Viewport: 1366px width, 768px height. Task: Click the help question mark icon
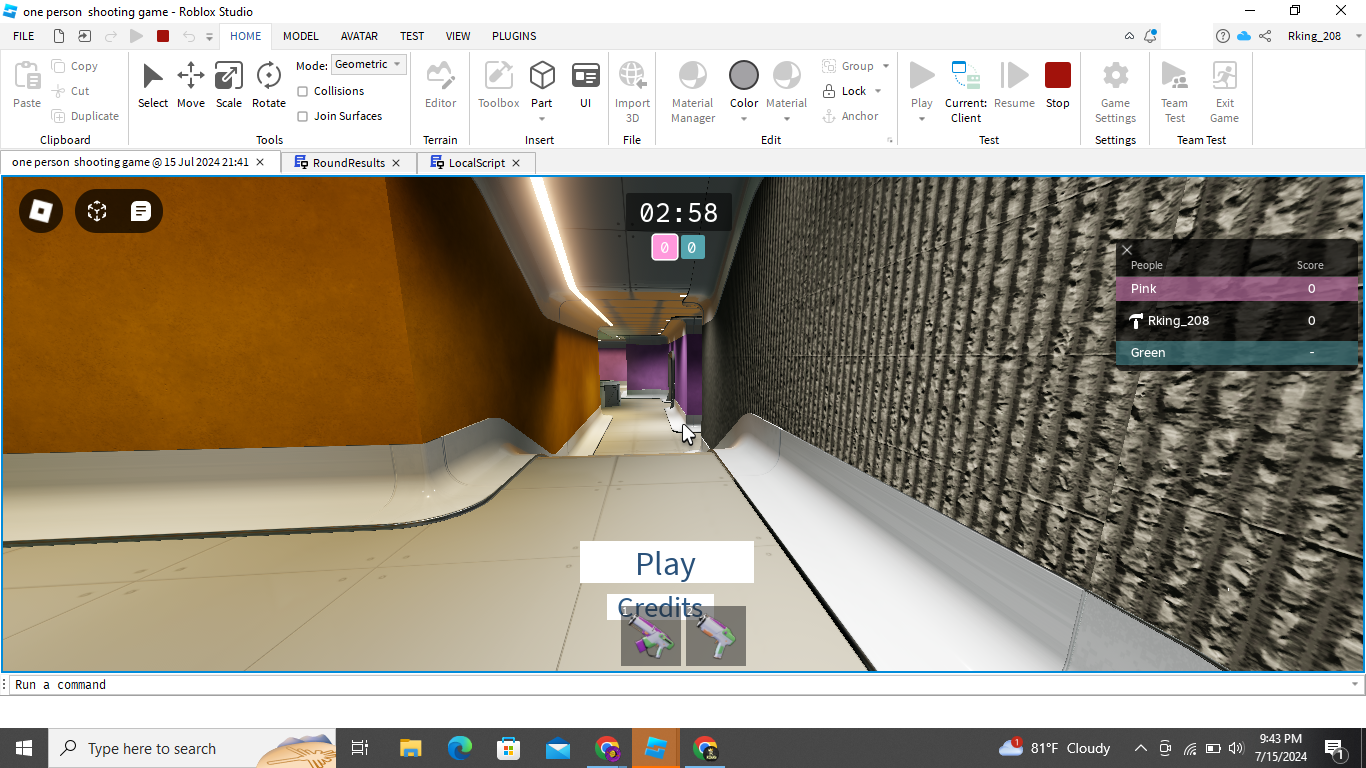pos(1222,36)
